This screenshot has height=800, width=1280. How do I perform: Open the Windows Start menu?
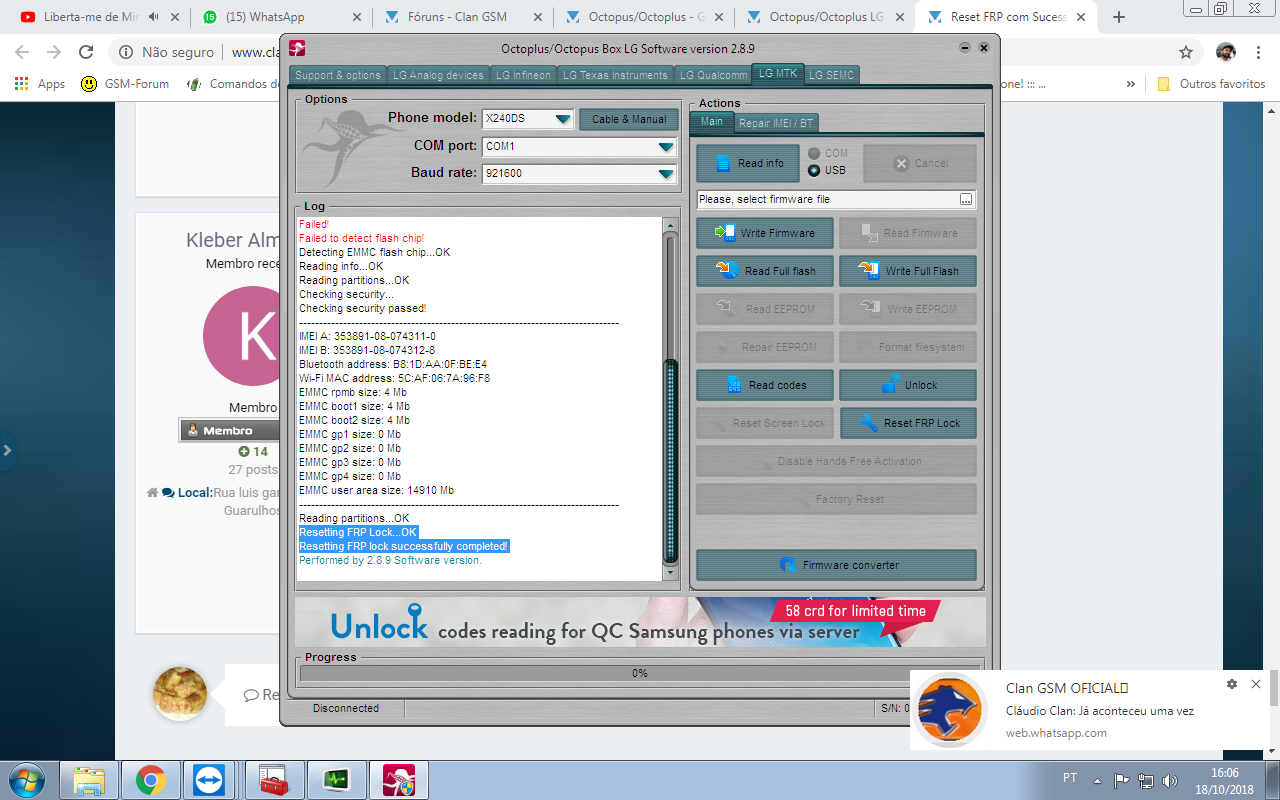coord(26,779)
